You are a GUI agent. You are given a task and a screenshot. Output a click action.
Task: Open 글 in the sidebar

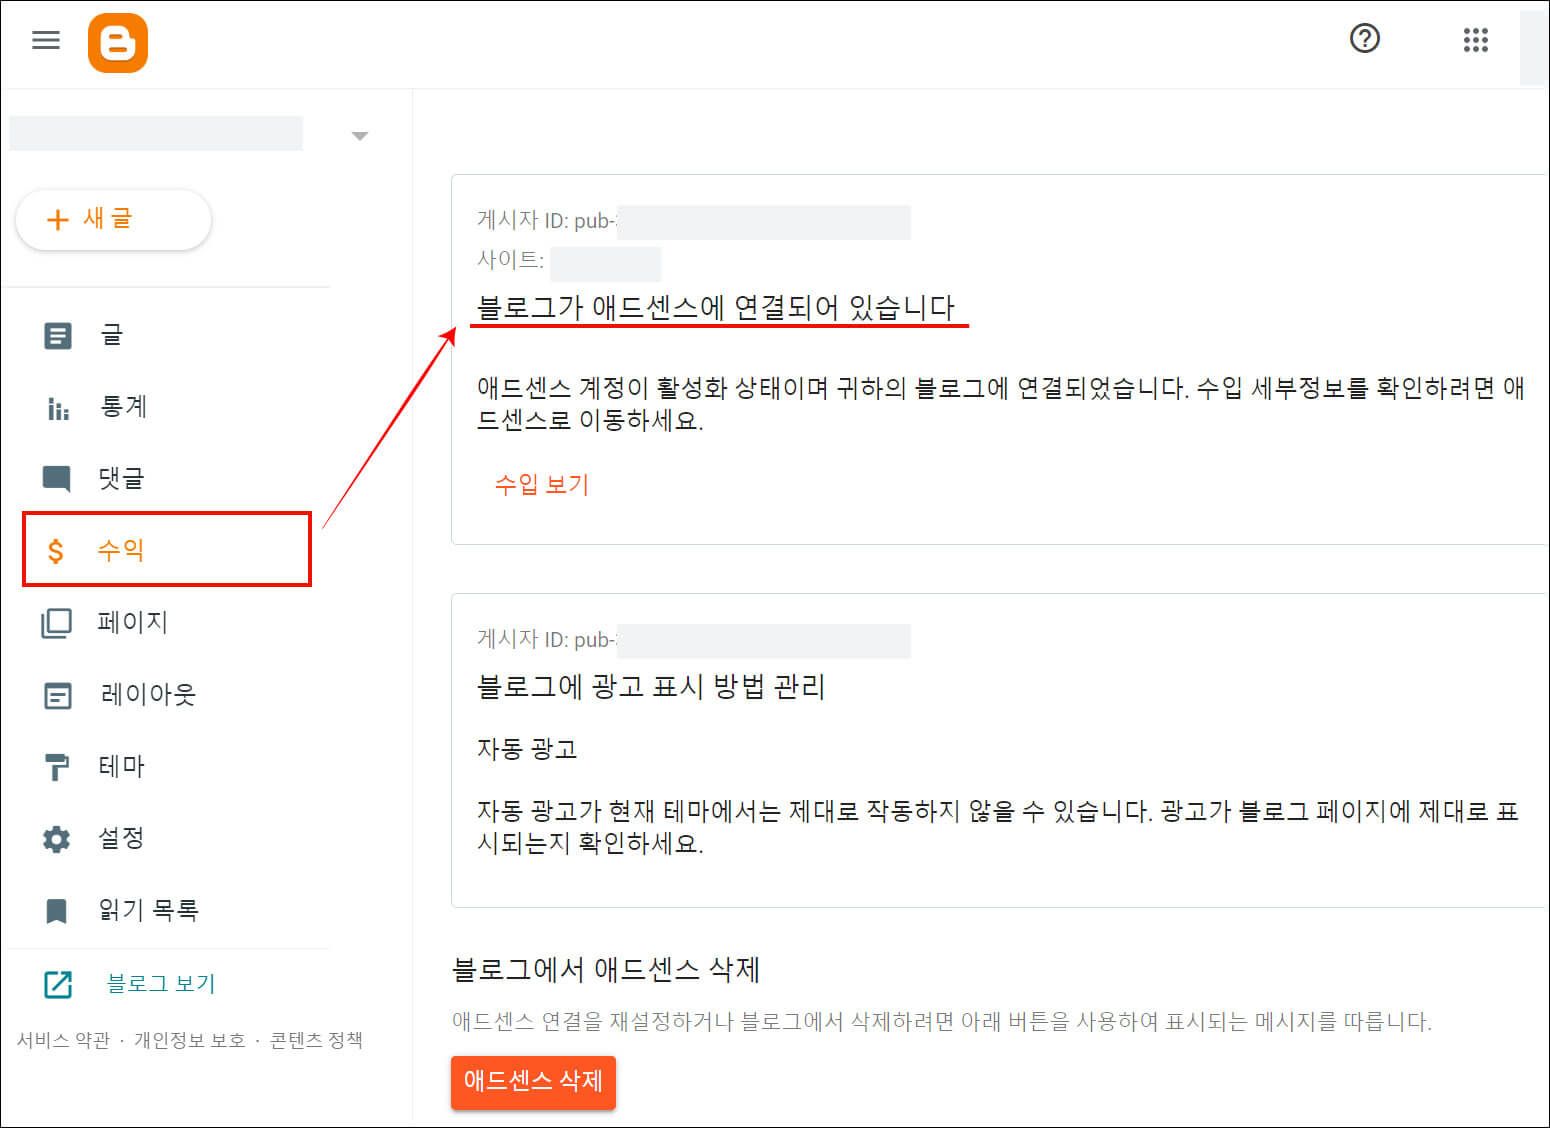(x=111, y=335)
